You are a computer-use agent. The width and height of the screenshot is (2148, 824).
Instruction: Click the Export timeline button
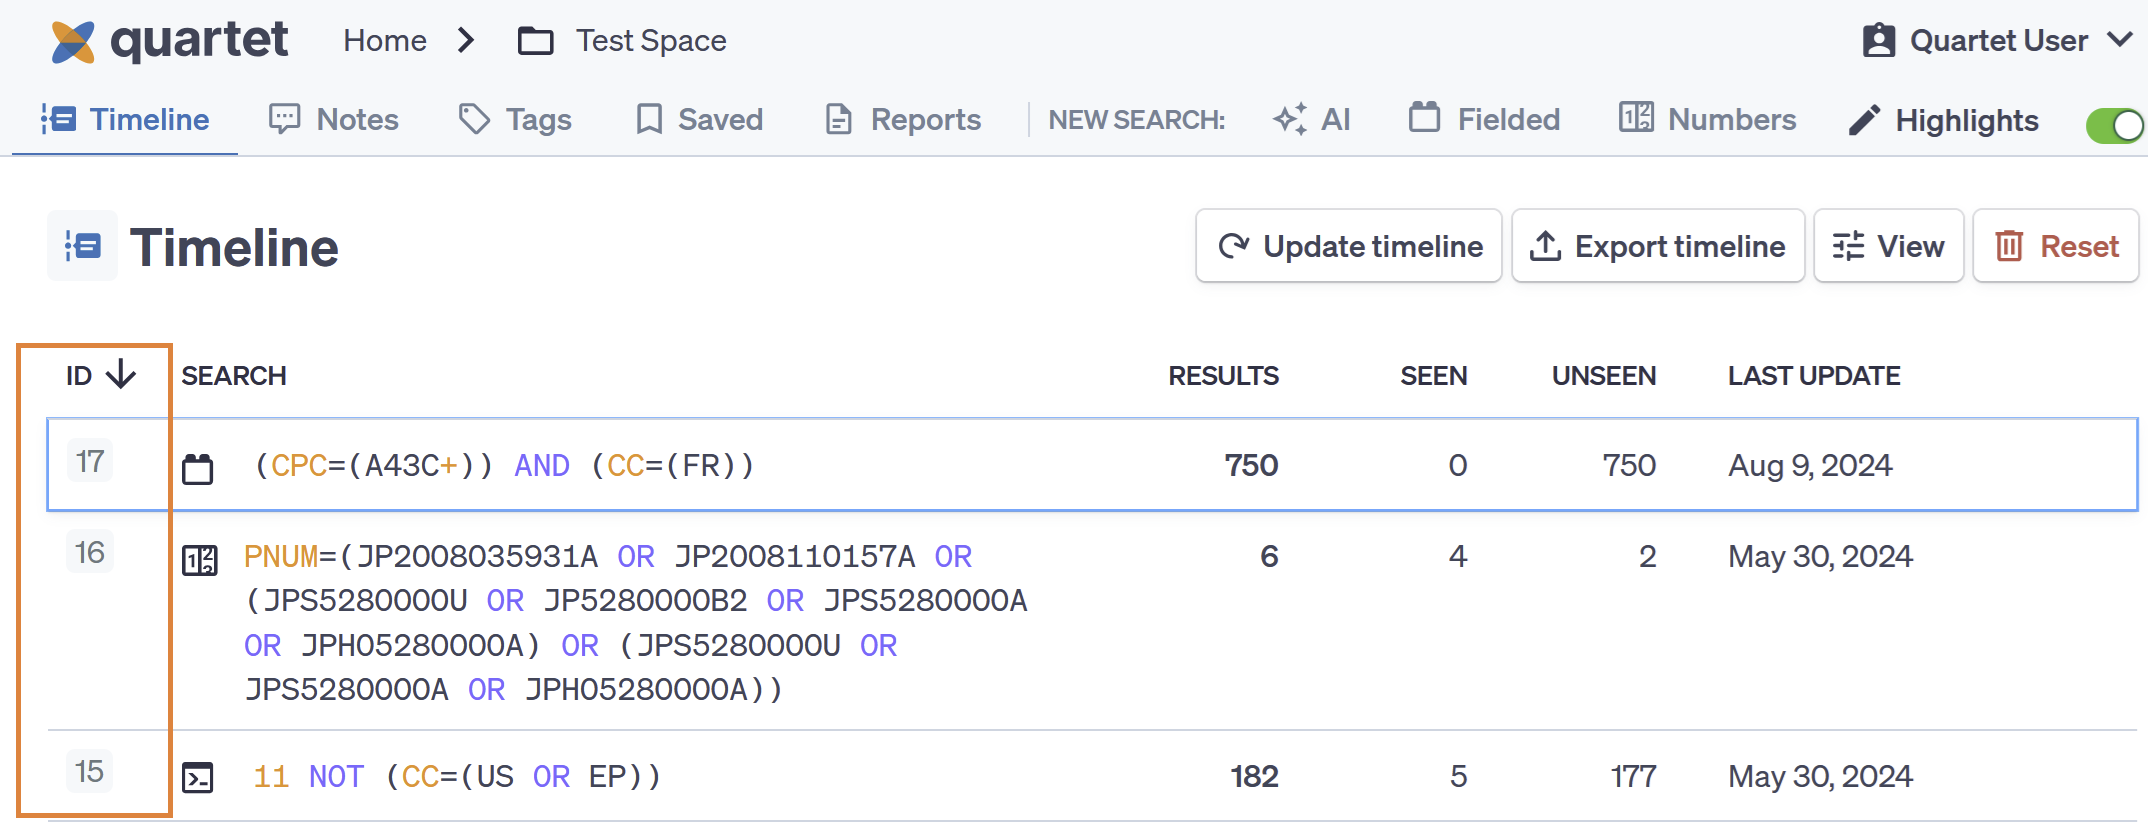1657,246
